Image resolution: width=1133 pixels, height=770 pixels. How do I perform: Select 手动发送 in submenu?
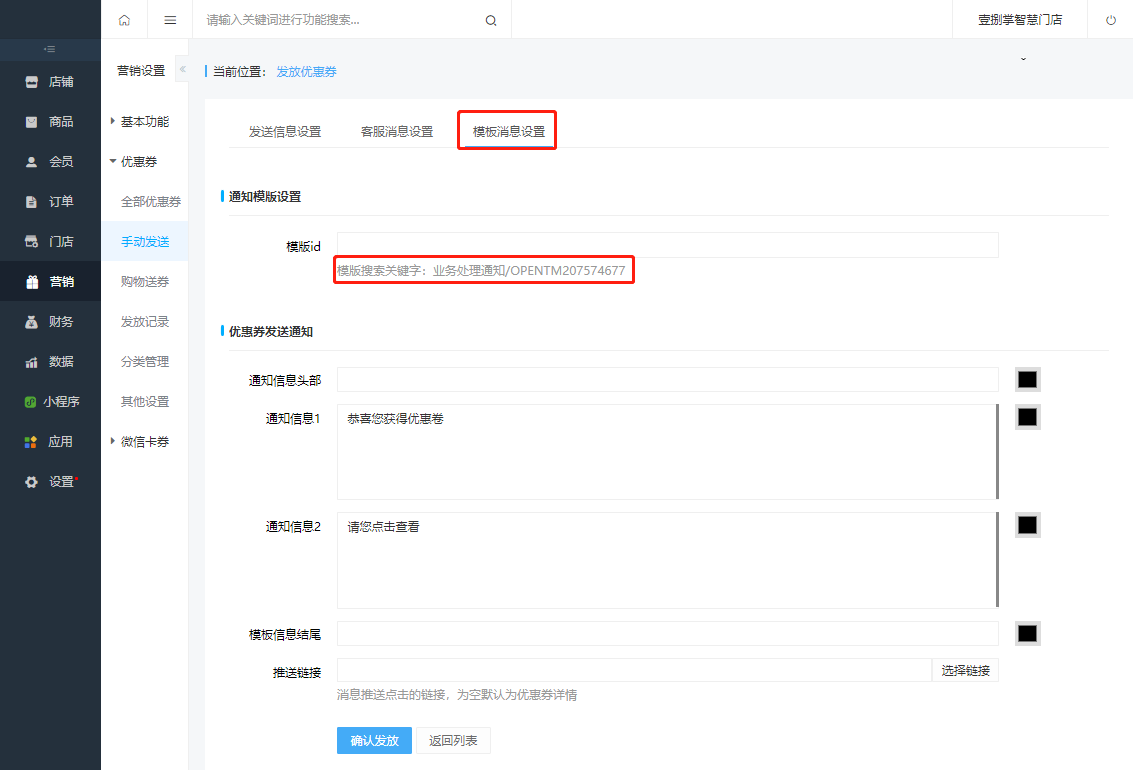145,241
